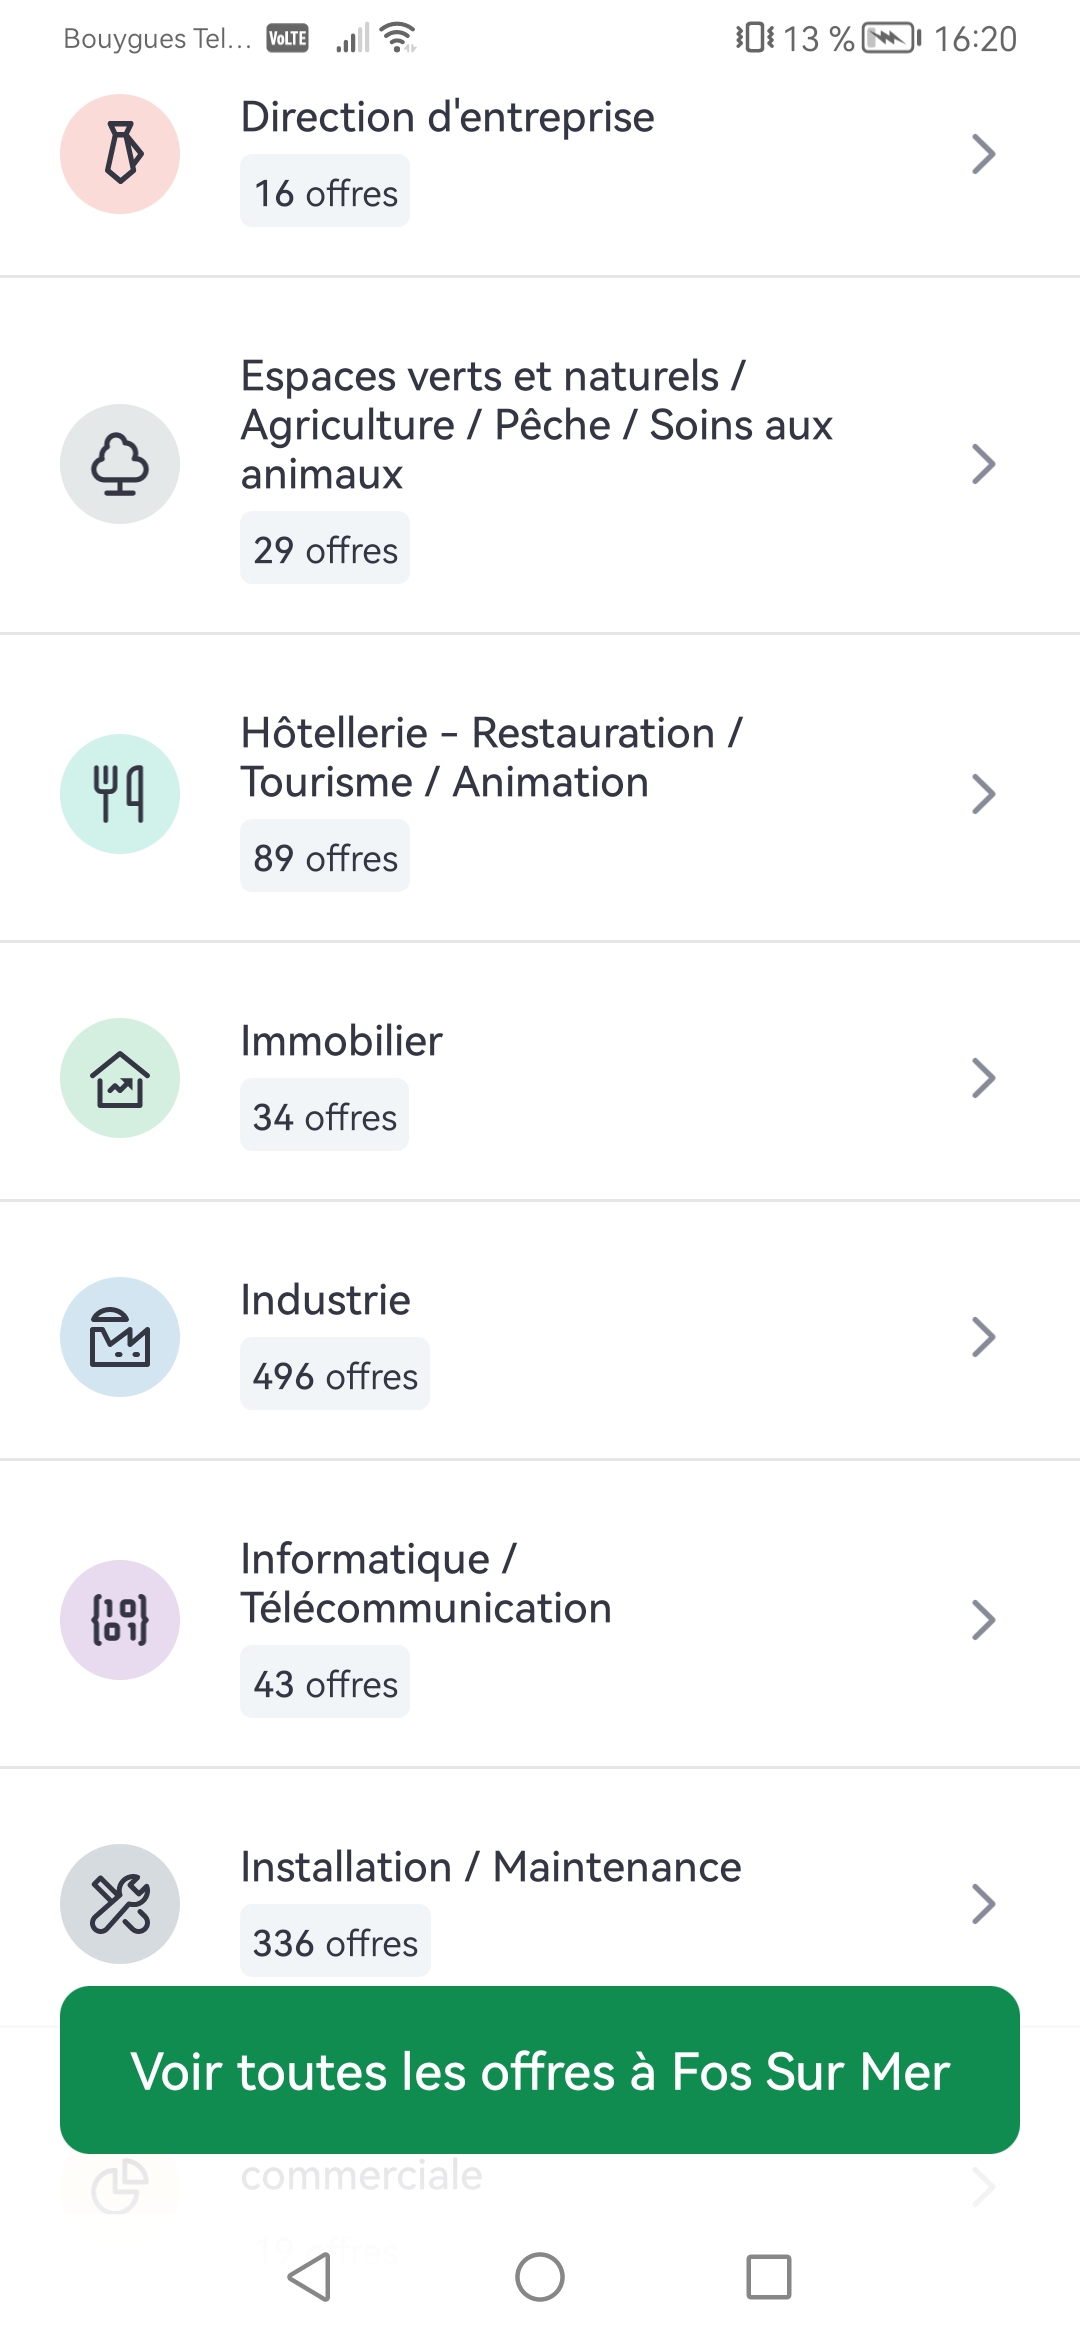Image resolution: width=1080 pixels, height=2340 pixels.
Task: Open Immobilier category via its chevron arrow
Action: point(983,1078)
